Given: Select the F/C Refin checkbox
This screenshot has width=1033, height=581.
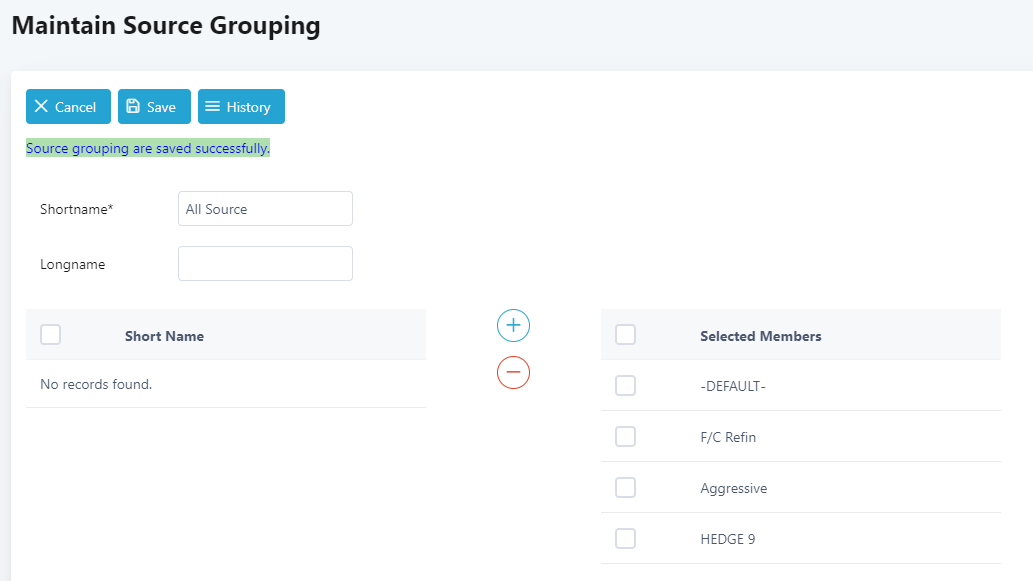Looking at the screenshot, I should coord(626,437).
